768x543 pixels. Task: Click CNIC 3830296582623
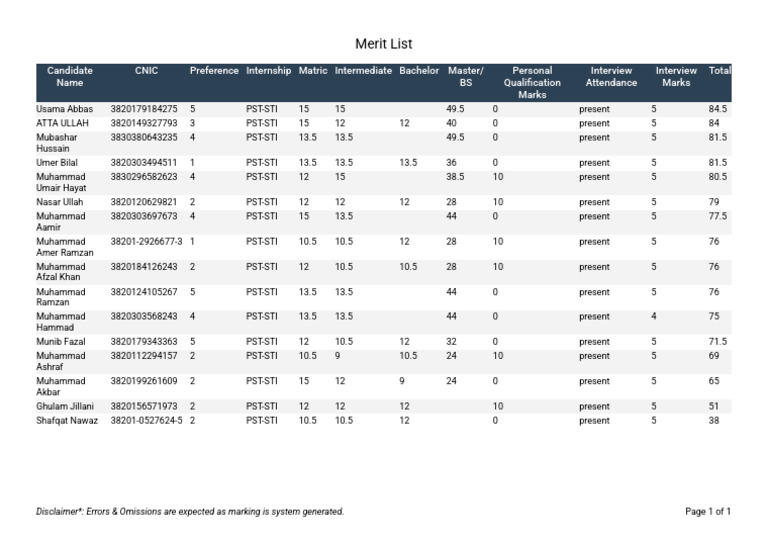click(x=144, y=177)
